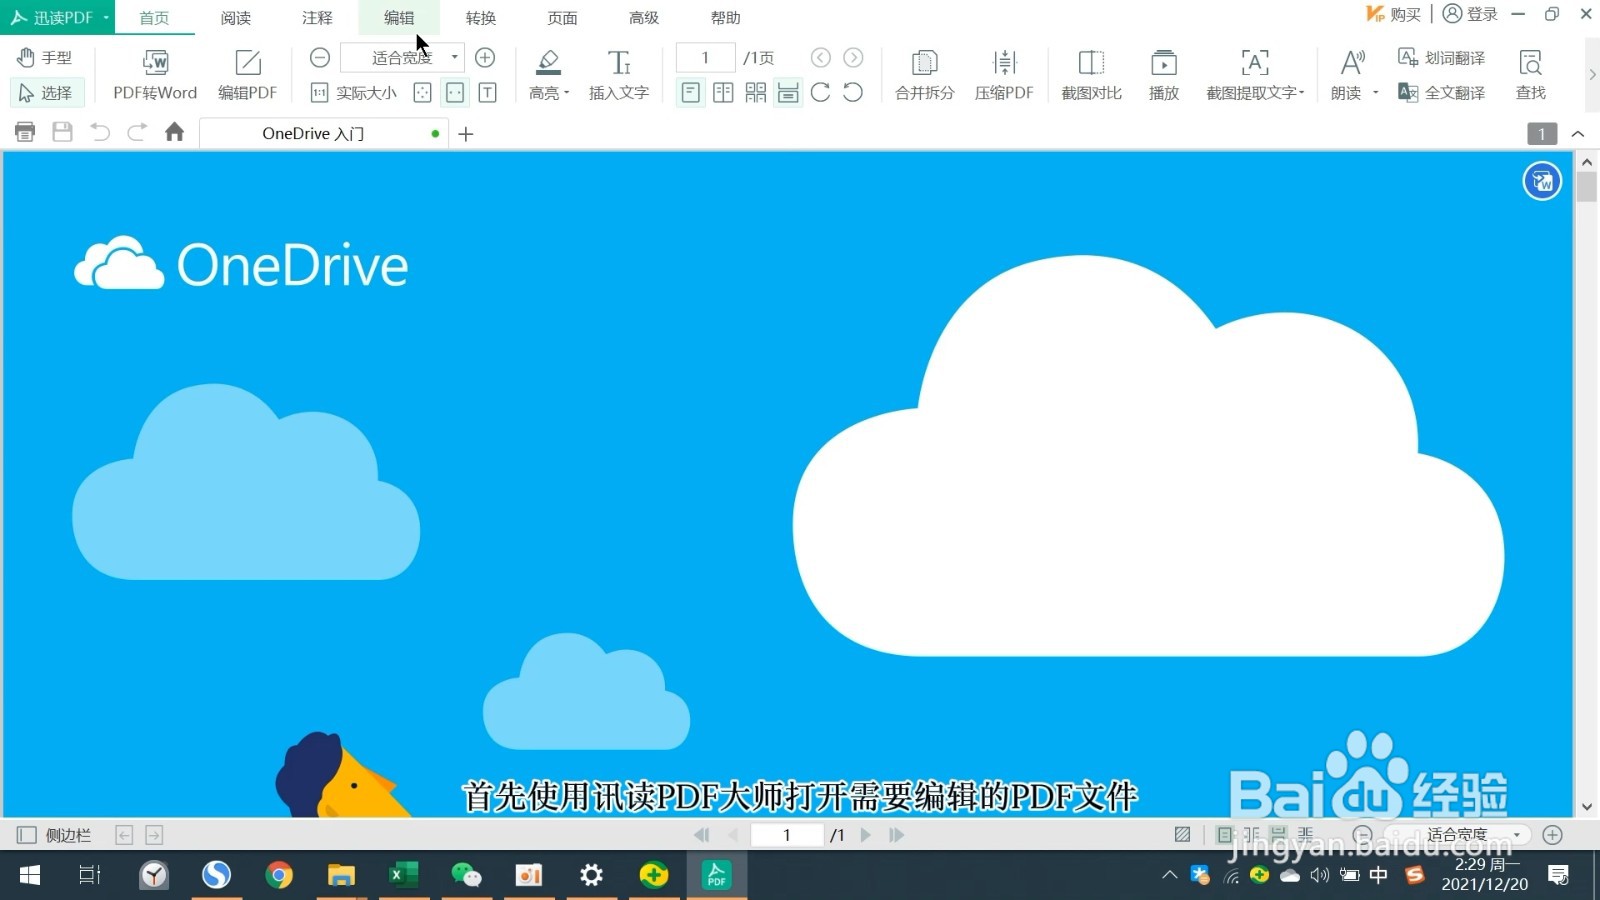This screenshot has width=1600, height=900.
Task: Activate the Select (选择) tool
Action: 45,93
